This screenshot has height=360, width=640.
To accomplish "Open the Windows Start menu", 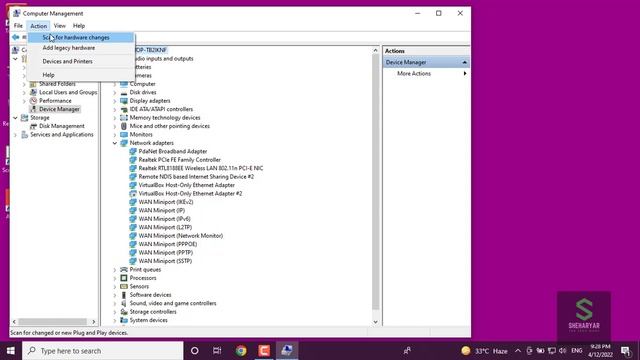I will pos(11,351).
